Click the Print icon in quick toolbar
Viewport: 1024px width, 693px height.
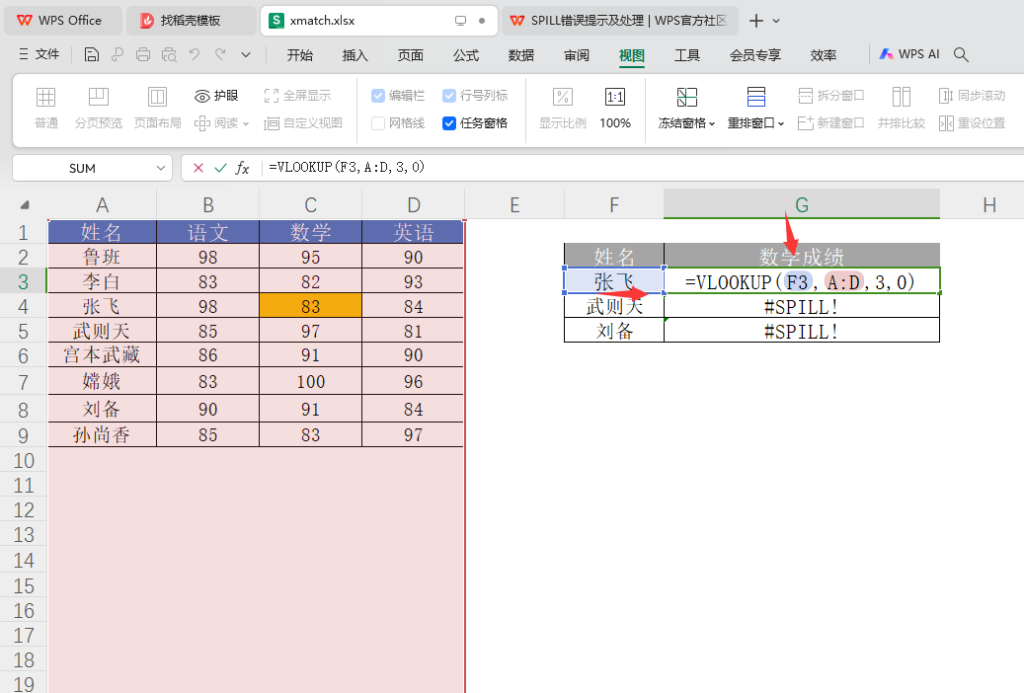click(143, 55)
